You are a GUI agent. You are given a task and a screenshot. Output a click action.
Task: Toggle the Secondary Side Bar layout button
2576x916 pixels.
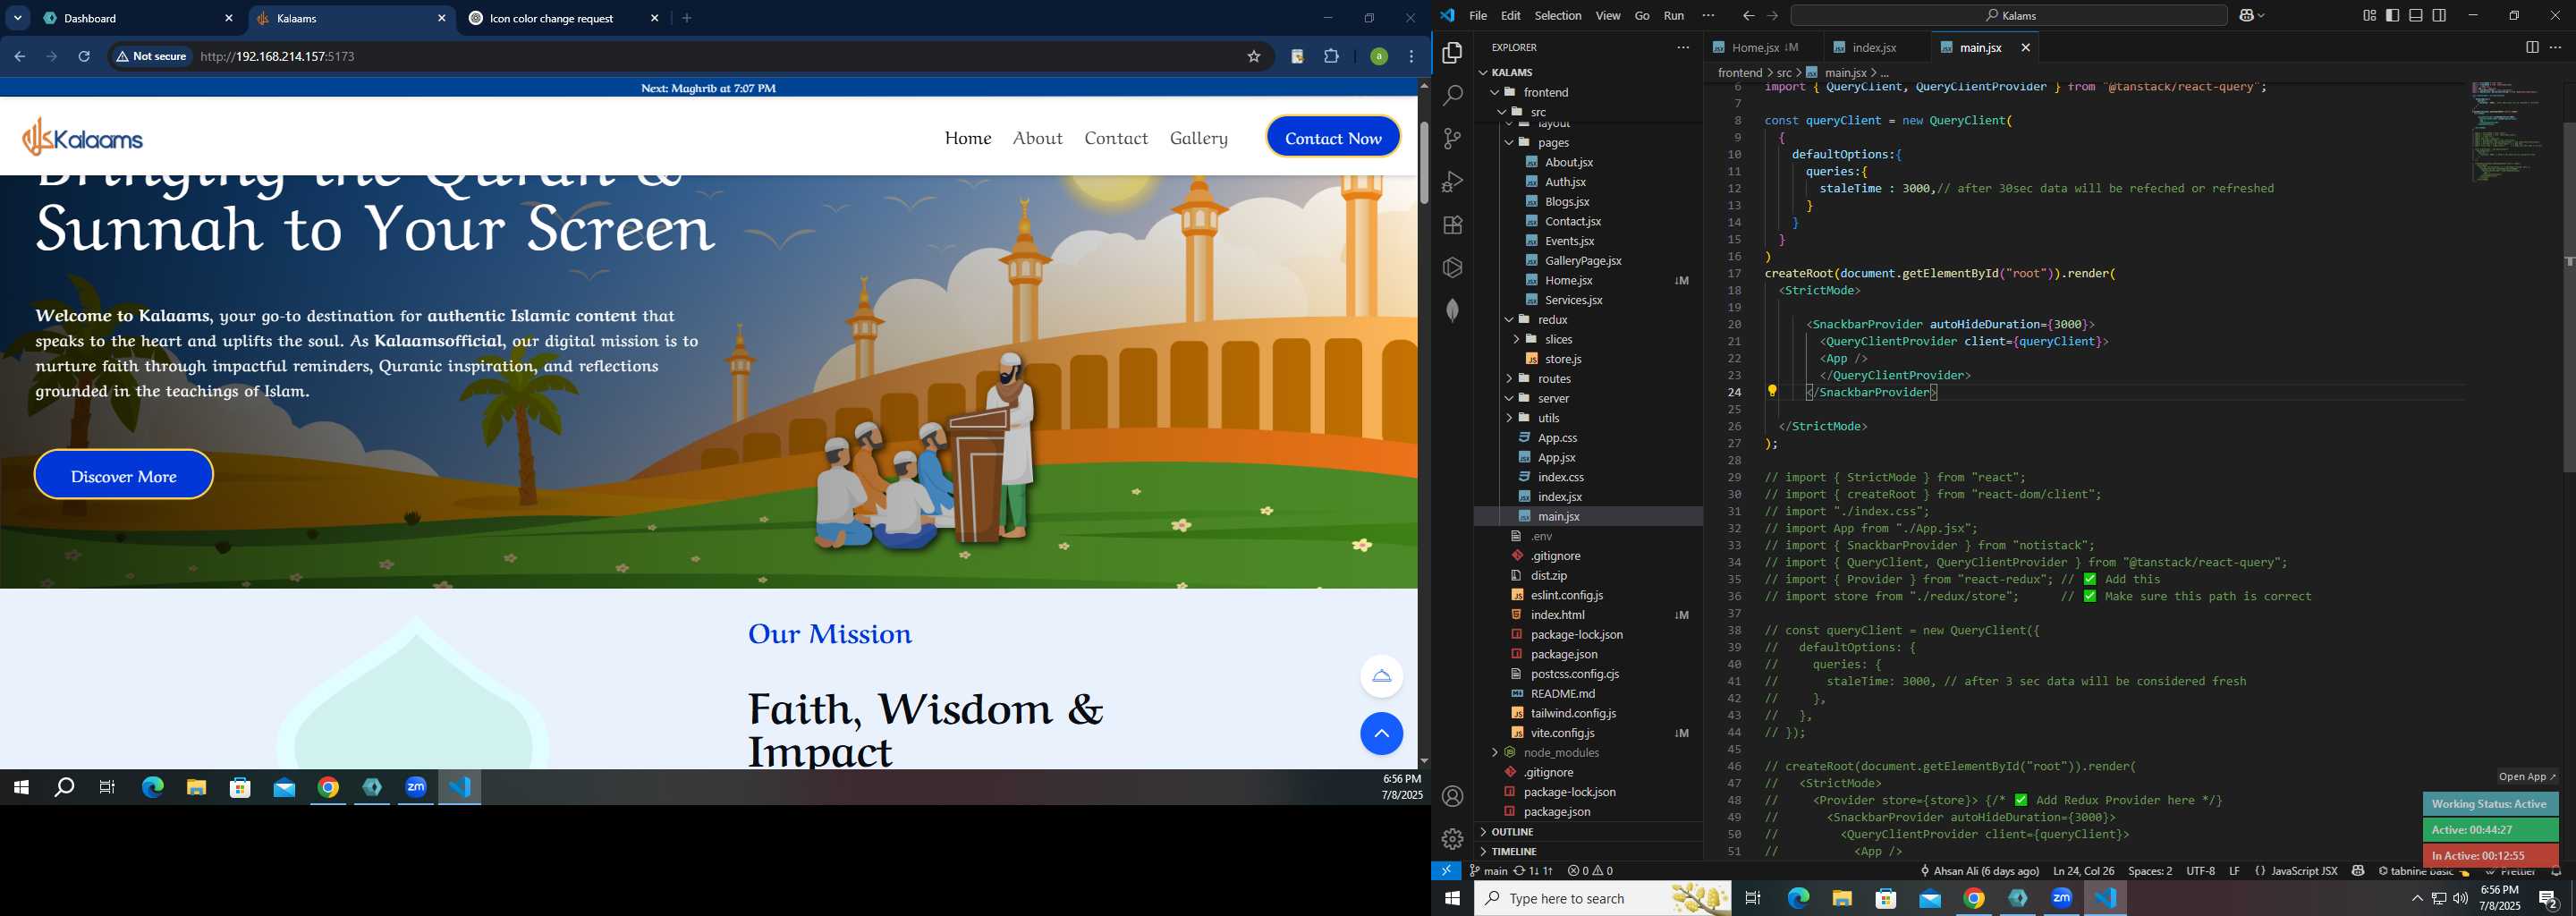(2440, 15)
